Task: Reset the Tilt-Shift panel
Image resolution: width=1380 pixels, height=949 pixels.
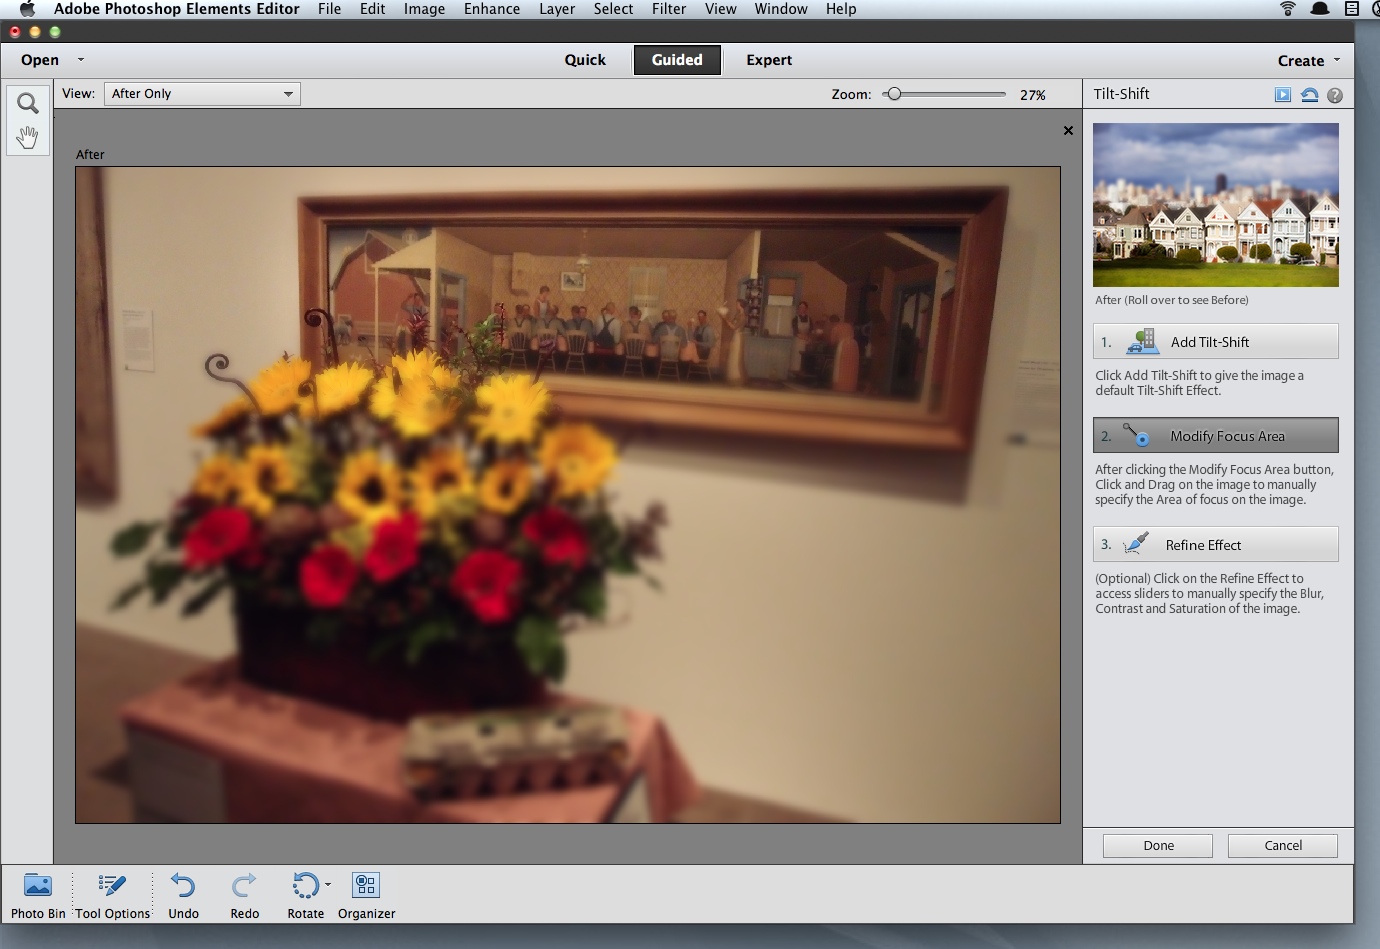Action: (x=1309, y=95)
